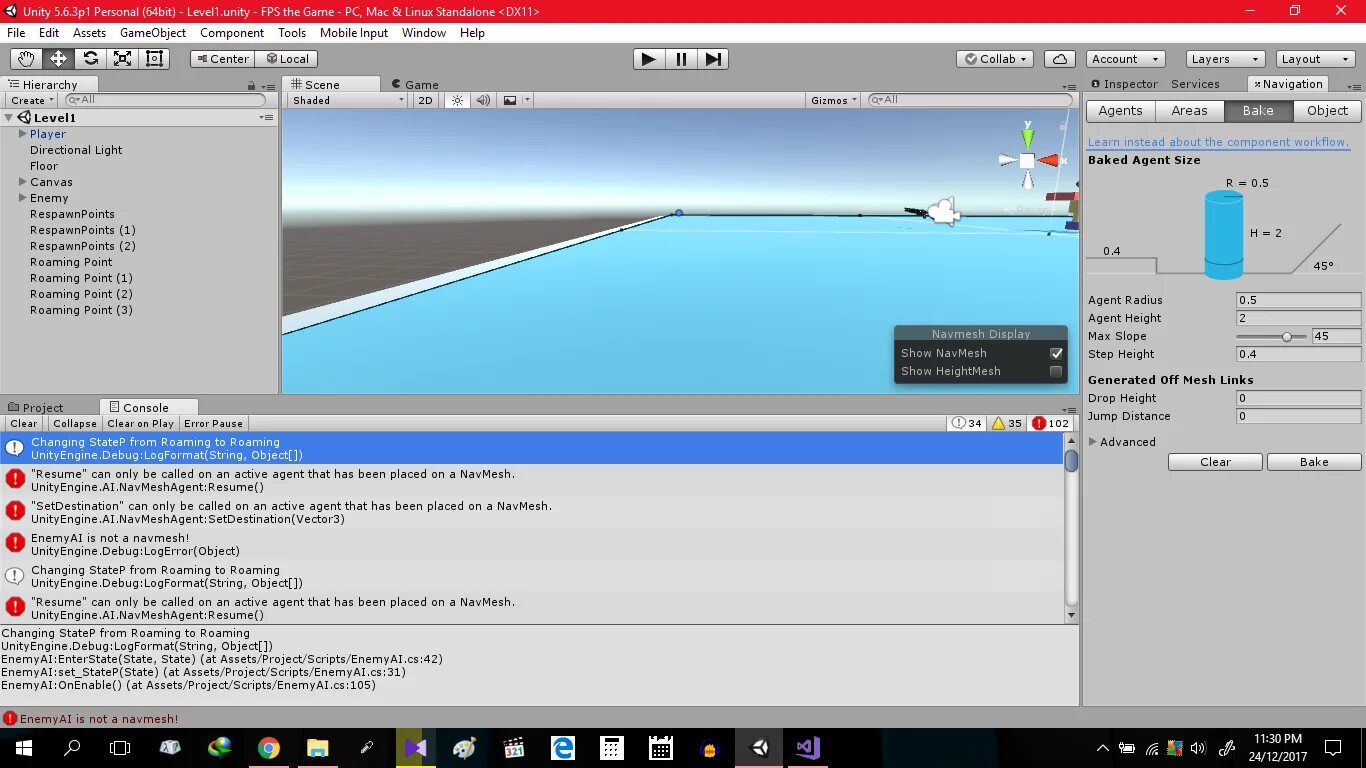Expand the Canvas object in Hierarchy

22,182
